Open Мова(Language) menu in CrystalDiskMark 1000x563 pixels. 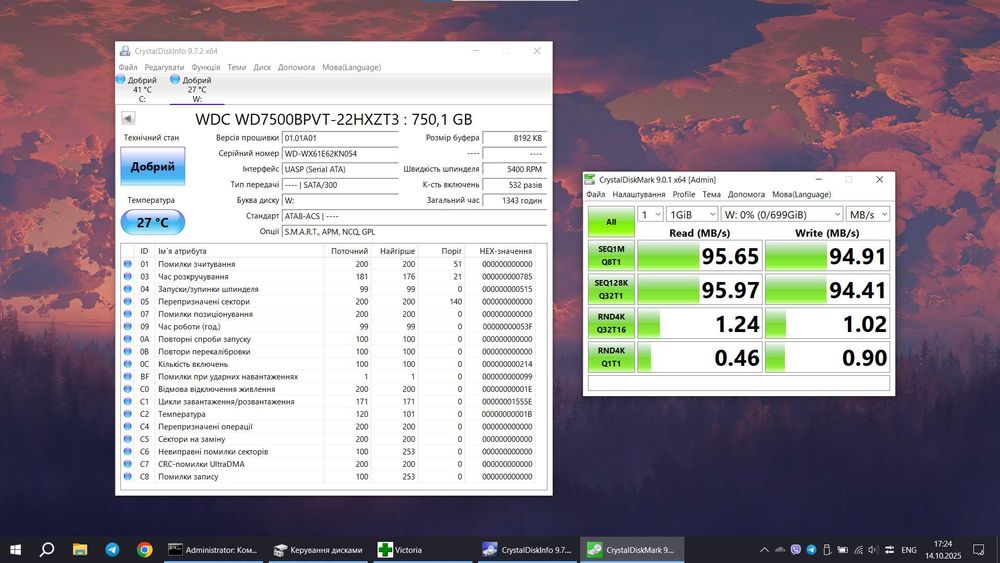(802, 194)
